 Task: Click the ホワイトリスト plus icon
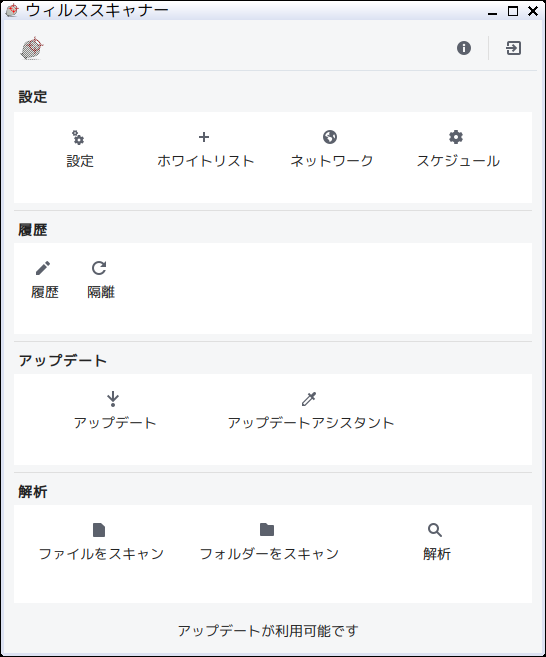(x=204, y=137)
